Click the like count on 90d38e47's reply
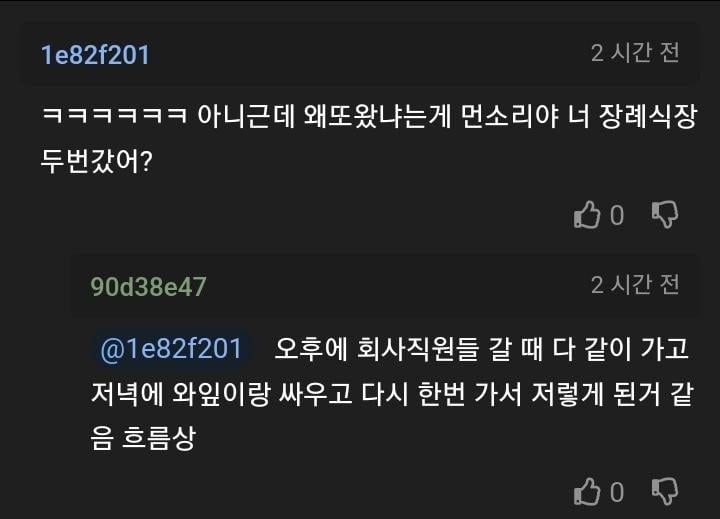Screen dimensions: 720x519 (617, 492)
